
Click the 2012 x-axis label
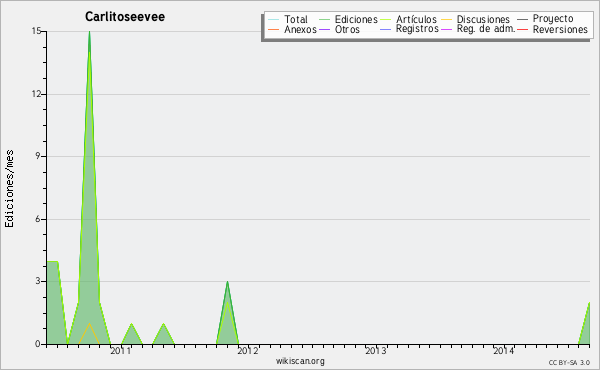[x=248, y=350]
